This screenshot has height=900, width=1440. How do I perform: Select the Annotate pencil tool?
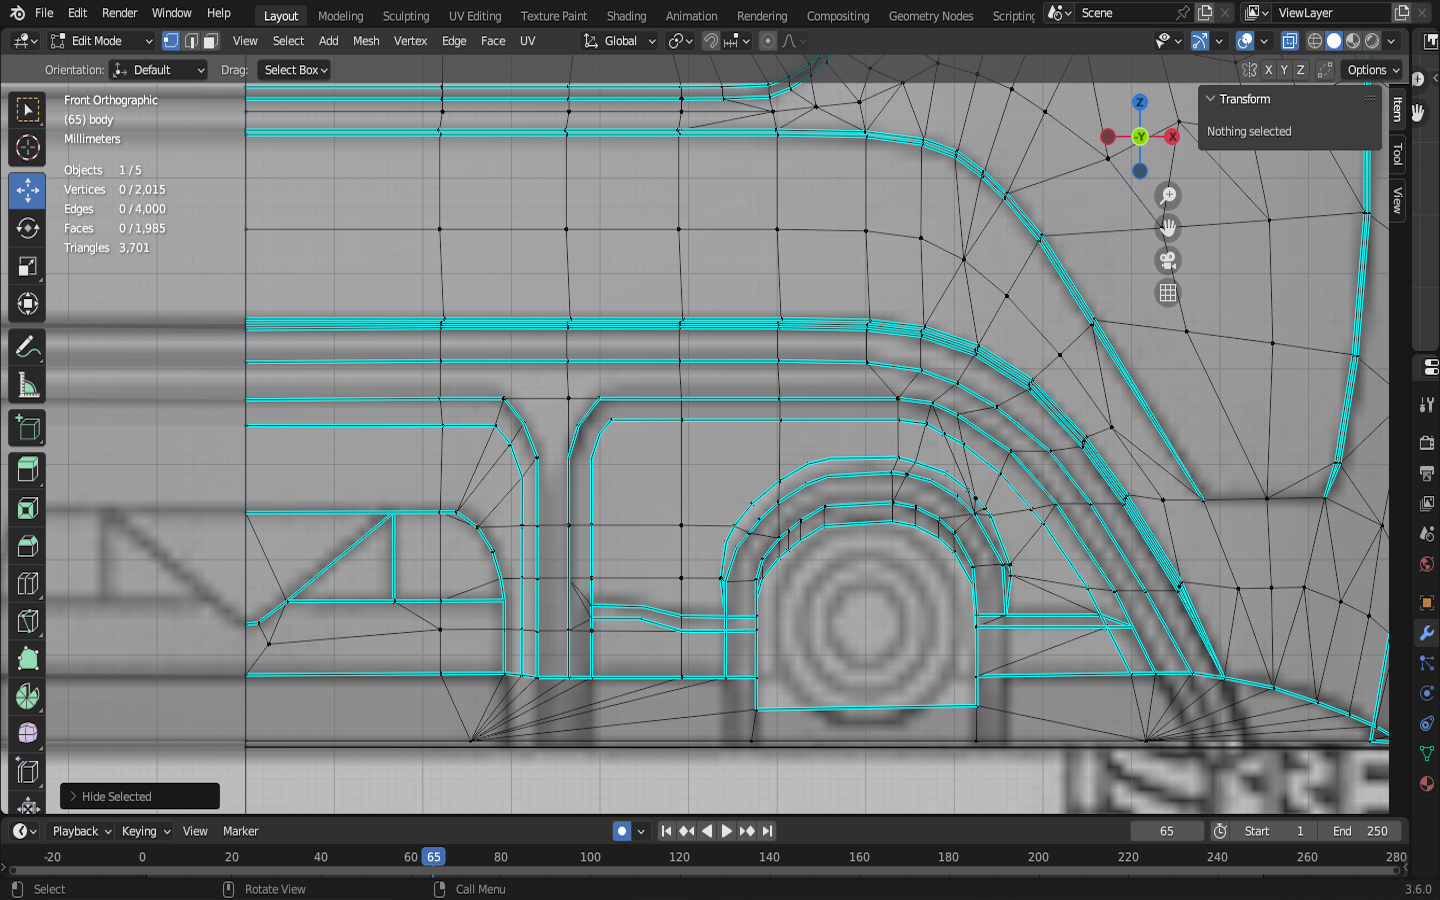28,347
